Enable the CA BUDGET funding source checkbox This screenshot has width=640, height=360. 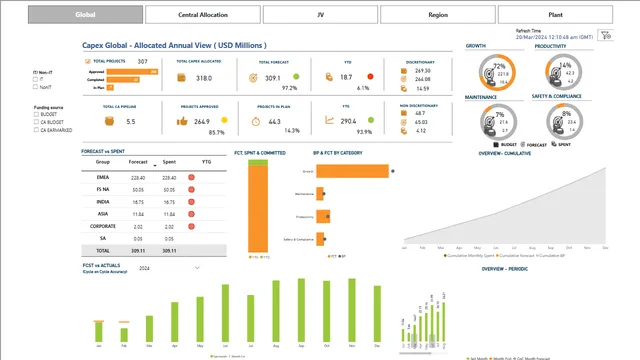(36, 122)
